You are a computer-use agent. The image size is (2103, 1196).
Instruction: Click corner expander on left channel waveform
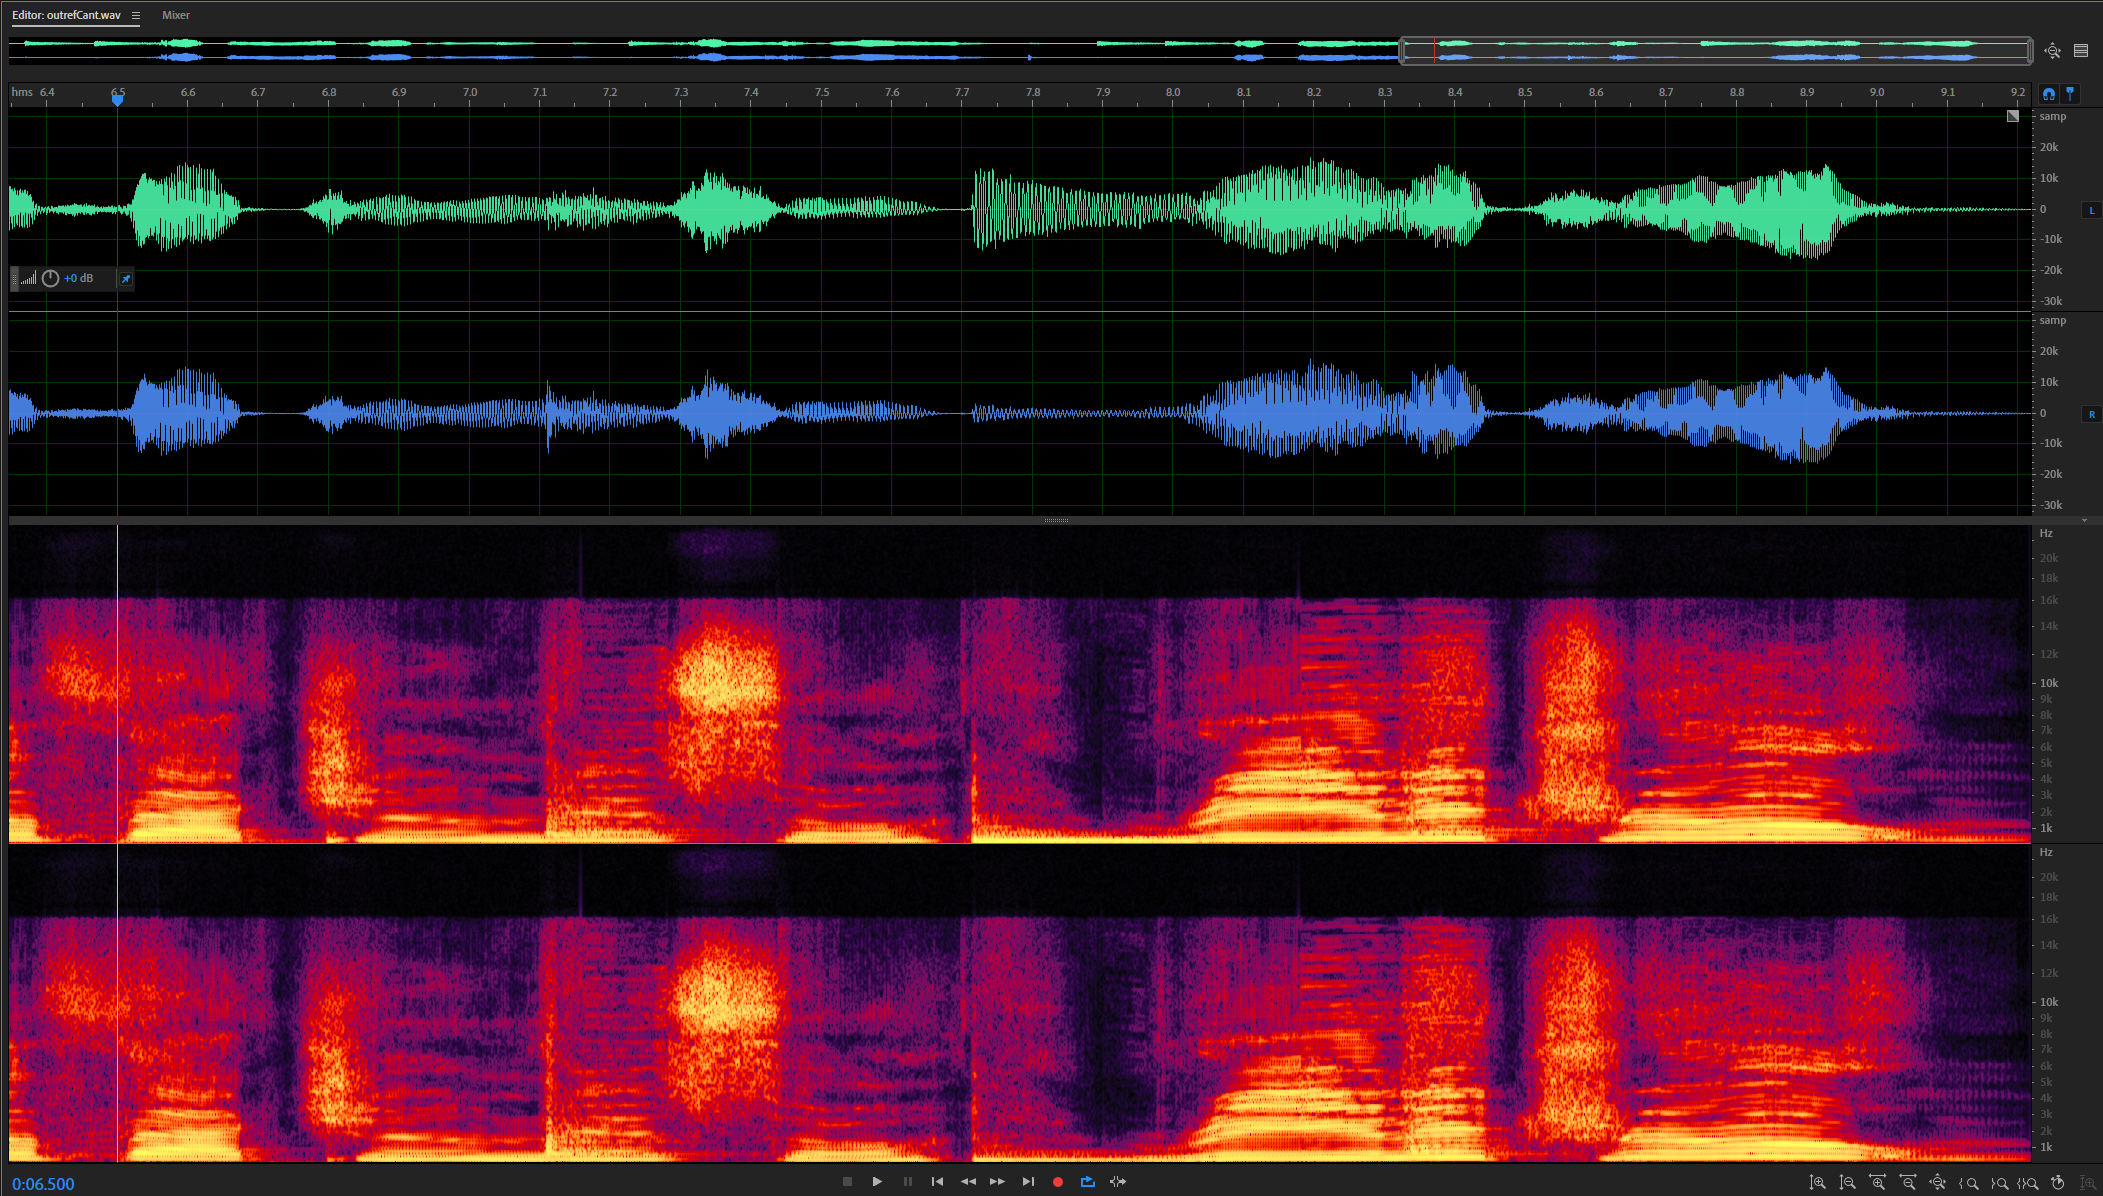(2013, 116)
